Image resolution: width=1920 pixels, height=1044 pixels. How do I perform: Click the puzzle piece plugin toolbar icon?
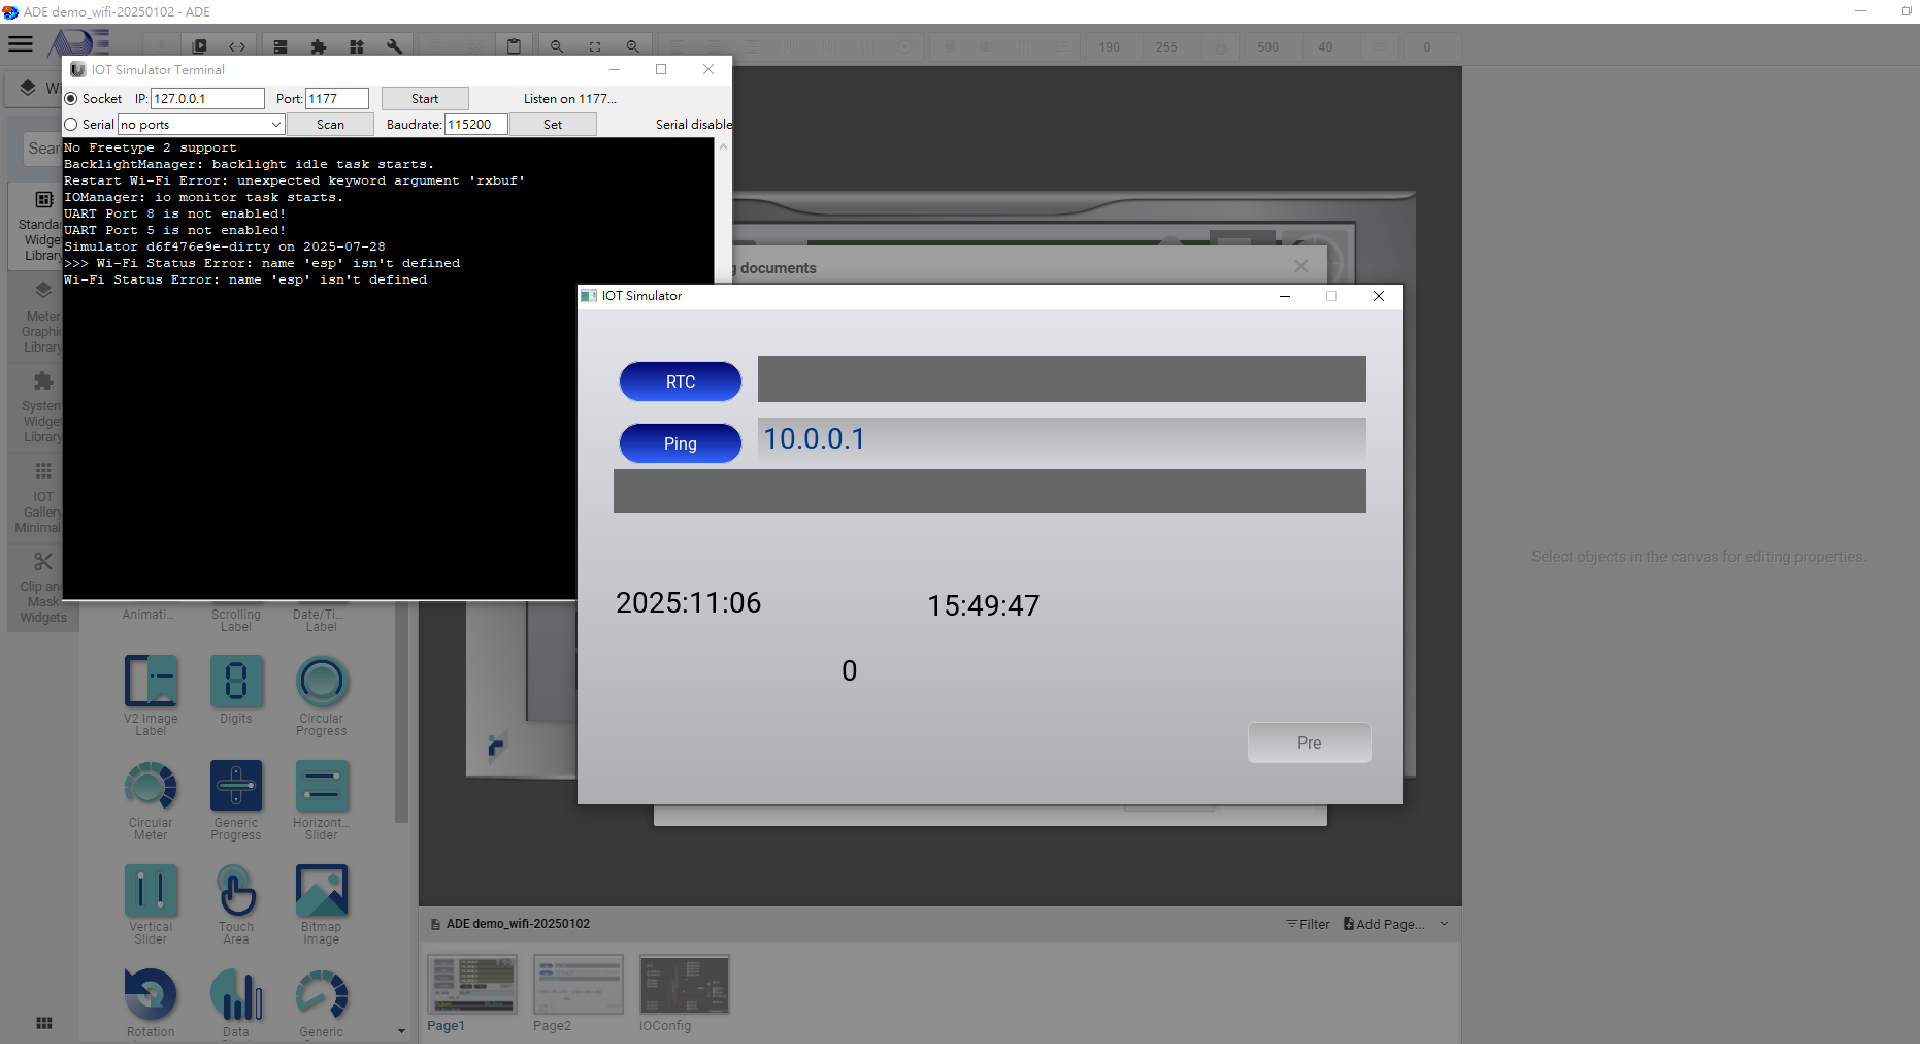tap(318, 47)
